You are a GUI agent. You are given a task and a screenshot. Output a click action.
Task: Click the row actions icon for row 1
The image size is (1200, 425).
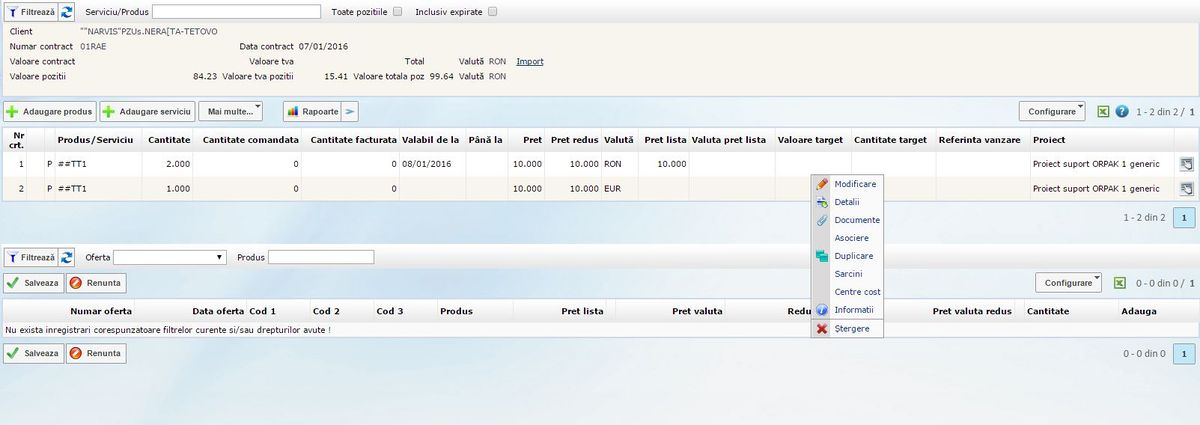coord(1185,163)
